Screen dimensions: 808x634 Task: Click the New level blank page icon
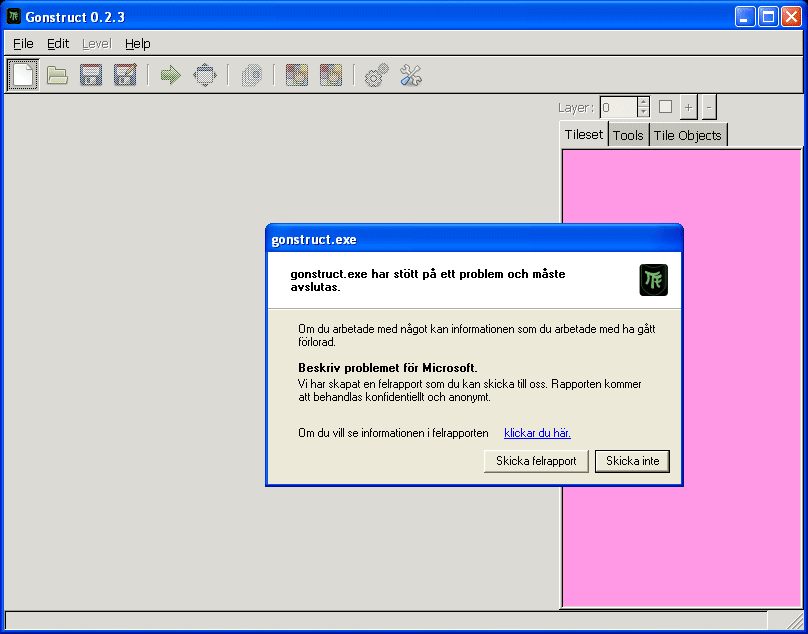point(23,75)
